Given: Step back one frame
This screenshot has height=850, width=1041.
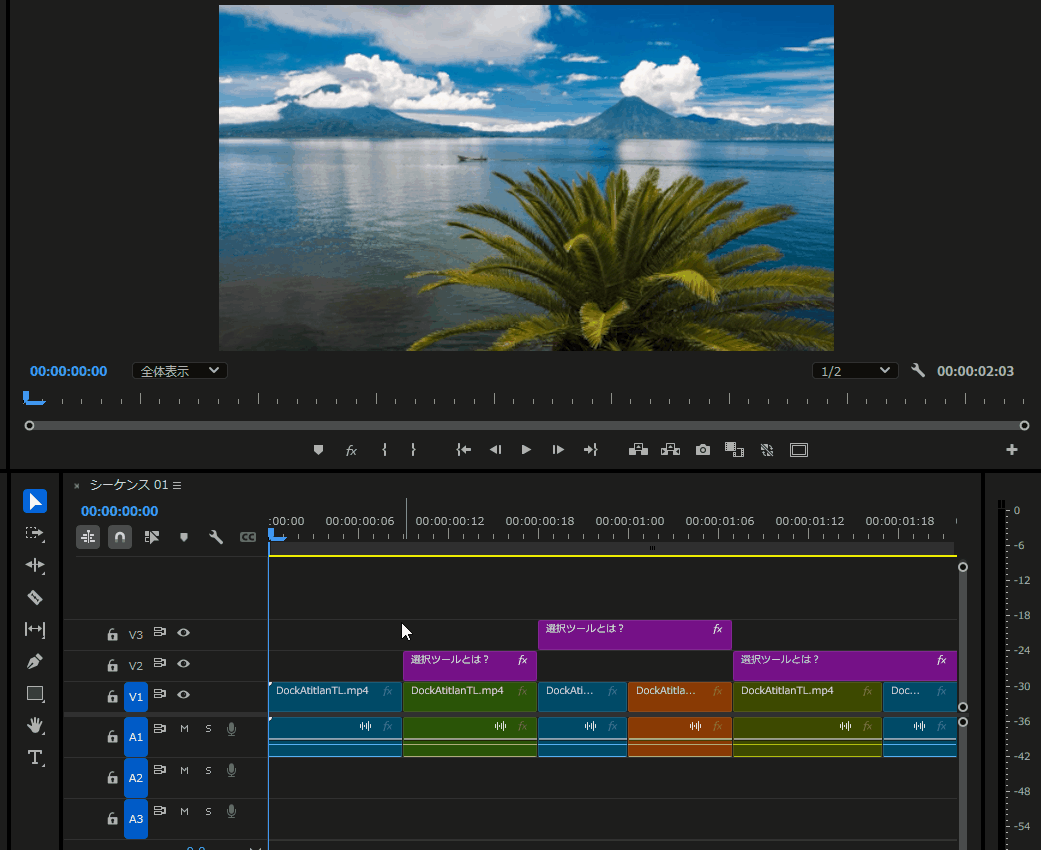Looking at the screenshot, I should 495,450.
